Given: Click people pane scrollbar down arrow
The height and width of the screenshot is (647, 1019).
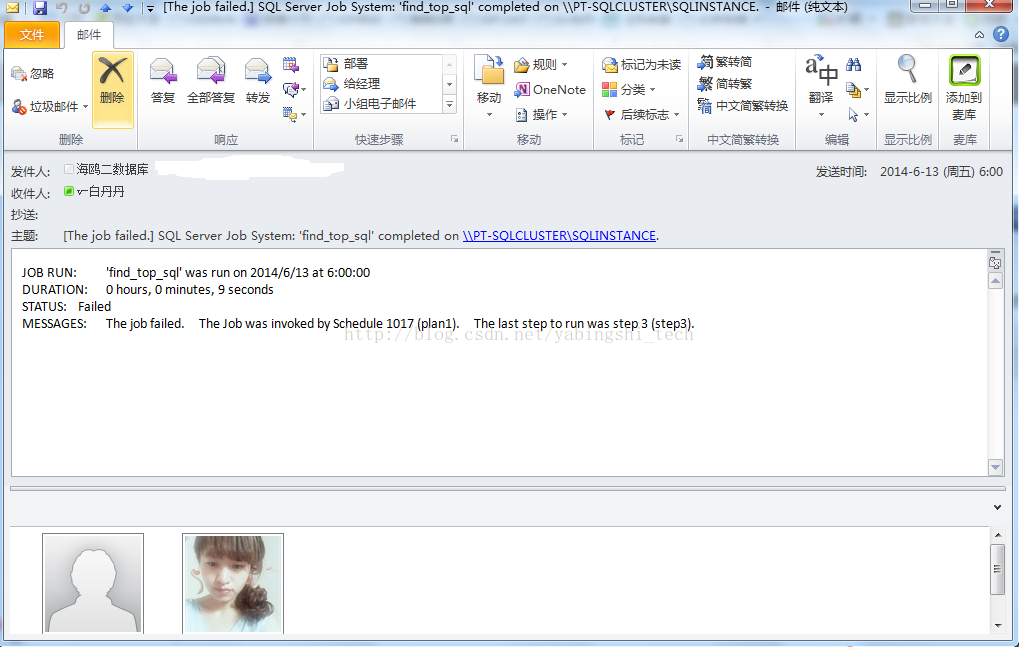Looking at the screenshot, I should [998, 626].
